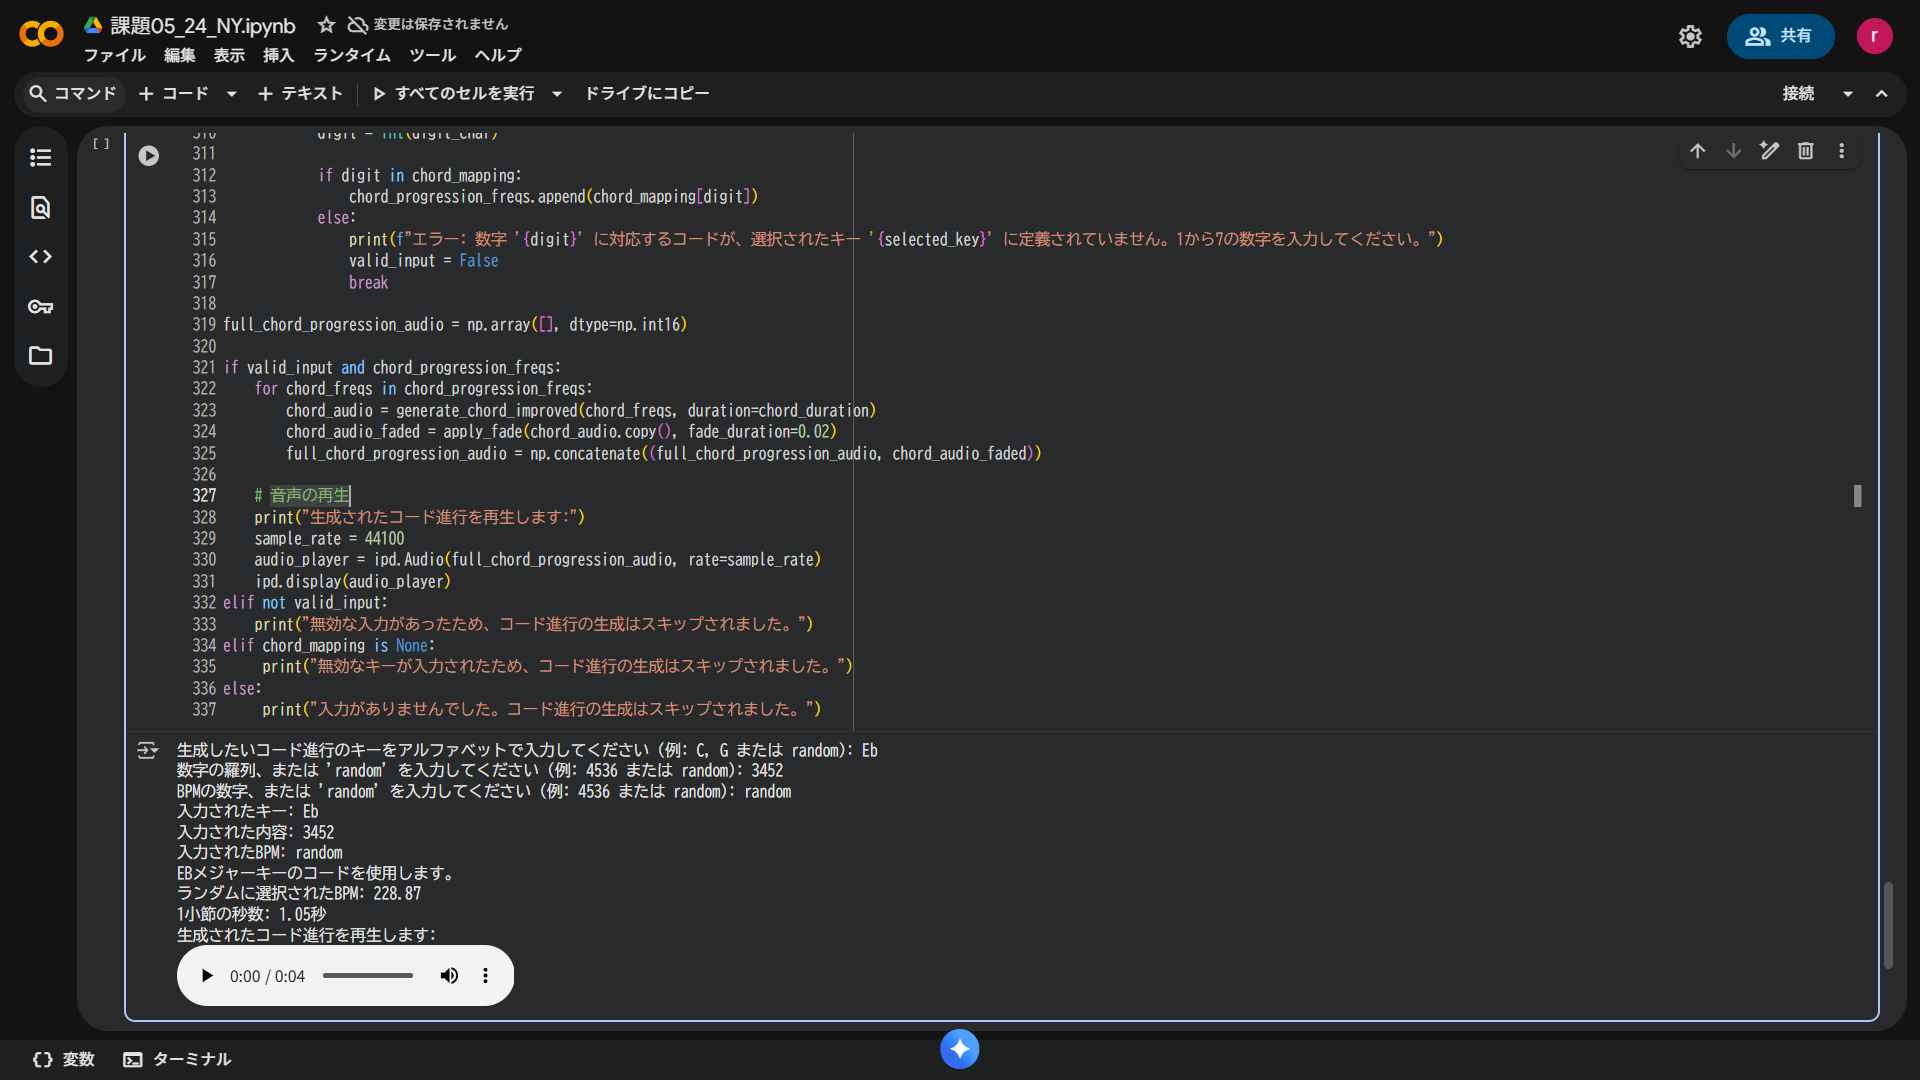Mute the audio player volume

click(x=449, y=976)
